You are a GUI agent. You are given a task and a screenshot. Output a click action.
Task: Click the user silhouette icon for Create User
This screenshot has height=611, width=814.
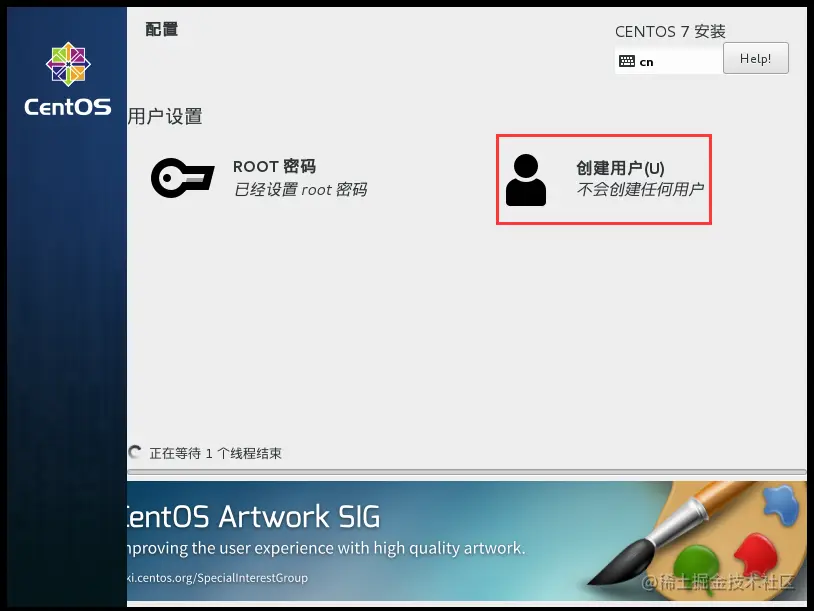coord(526,180)
